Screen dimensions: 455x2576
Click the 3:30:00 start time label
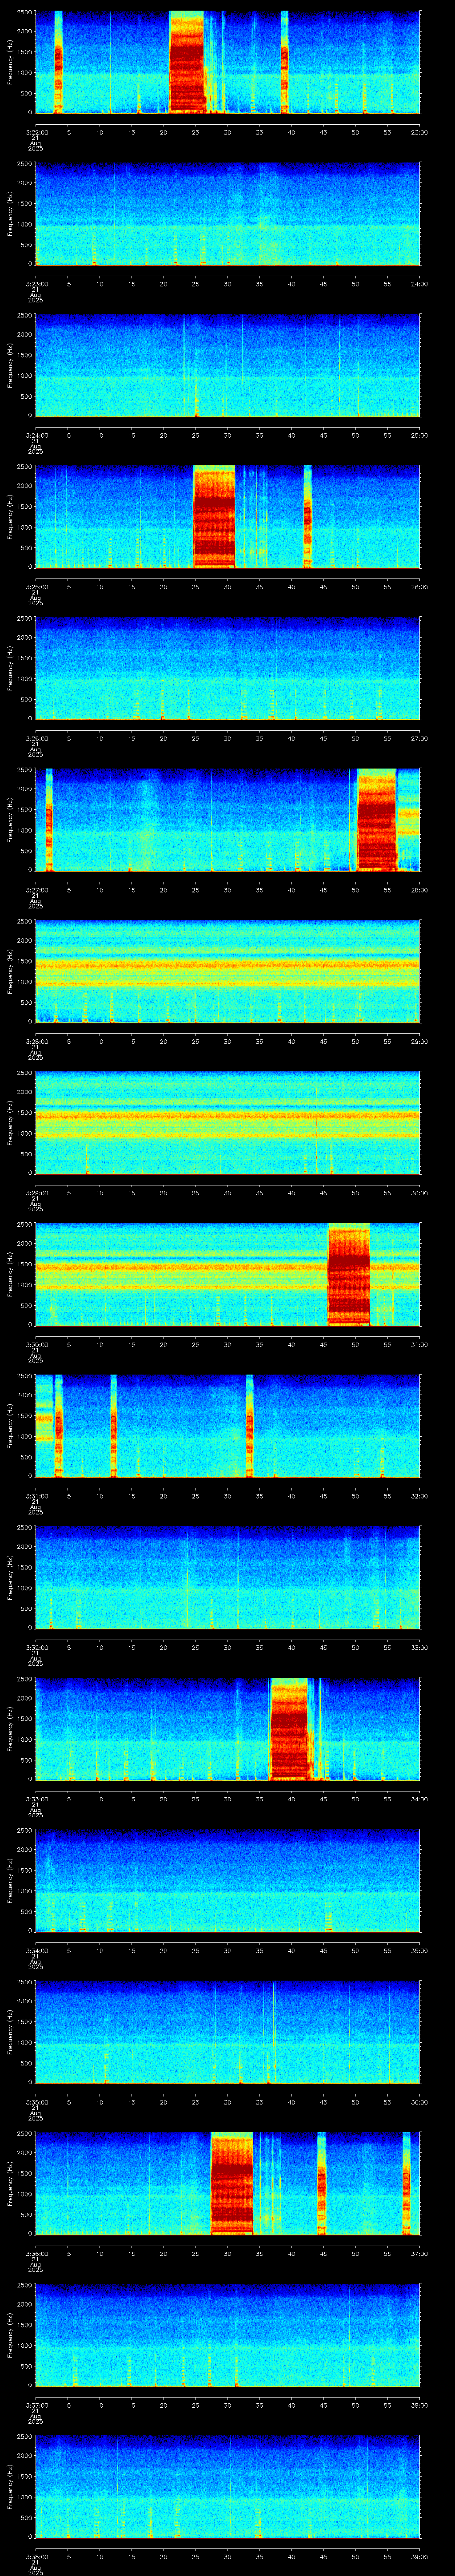pyautogui.click(x=36, y=1345)
